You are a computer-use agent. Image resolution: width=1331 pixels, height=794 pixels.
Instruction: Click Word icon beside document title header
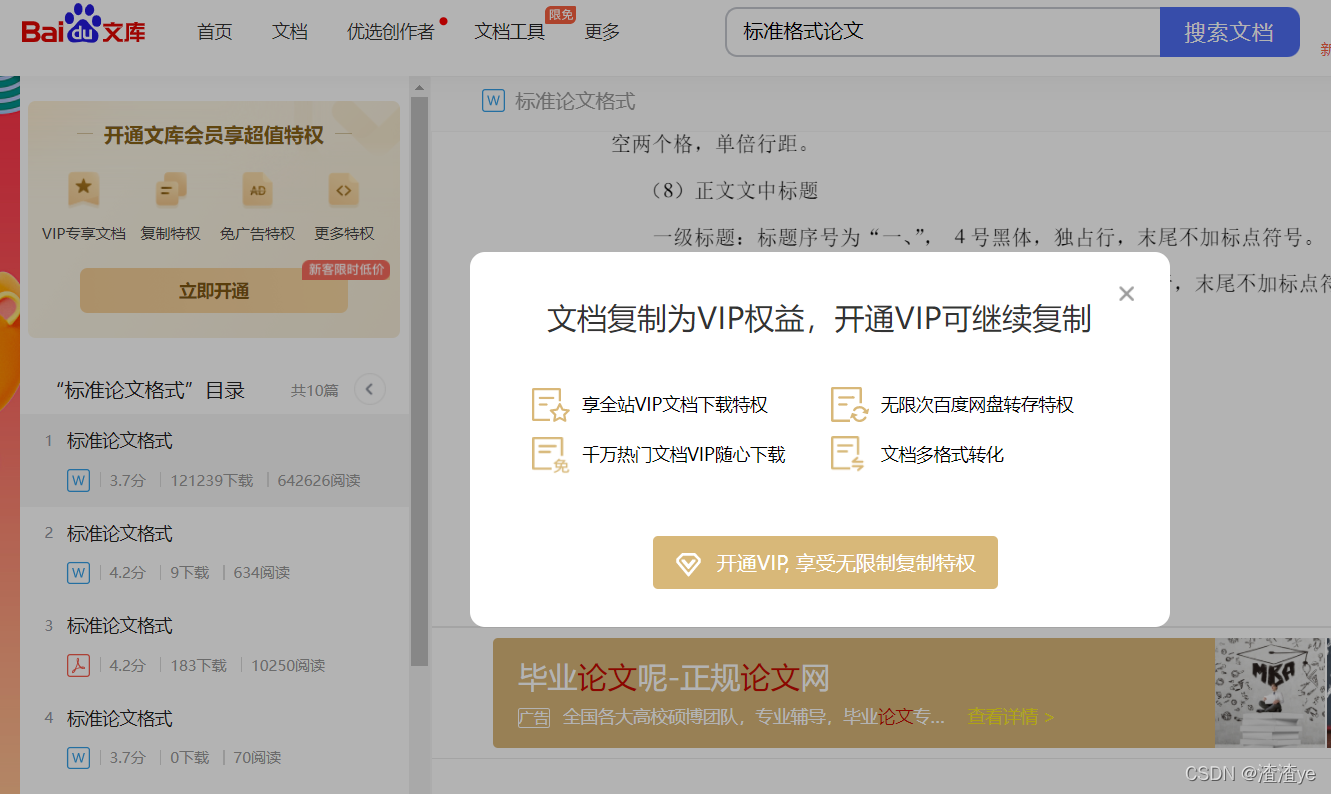click(x=493, y=100)
